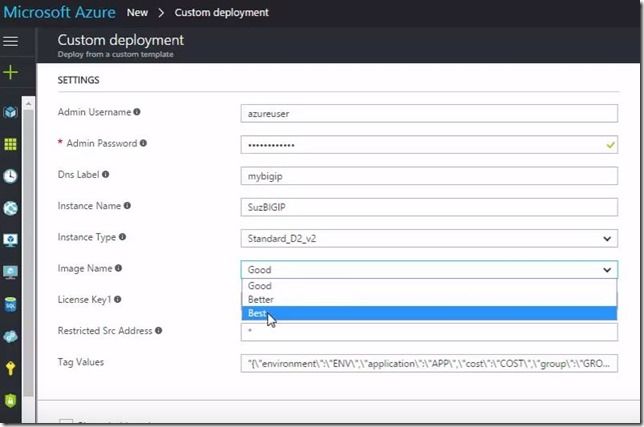Open the green grid All resources icon
This screenshot has width=644, height=427.
(x=11, y=144)
